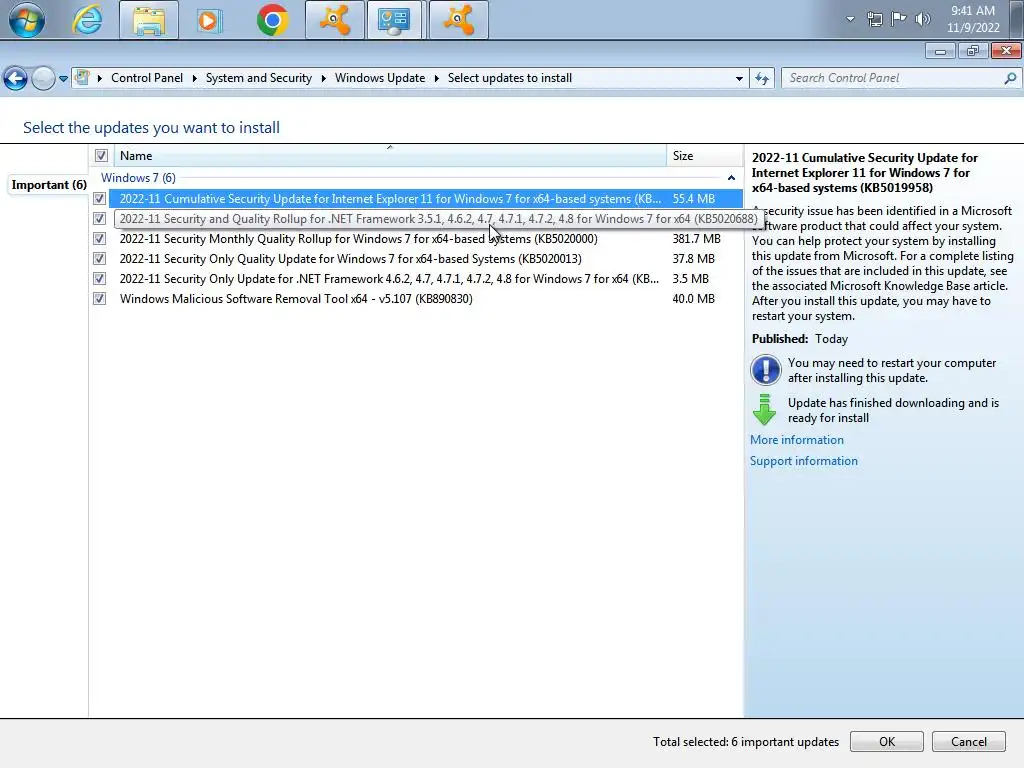Uncheck Internet Explorer 11 cumulative update

pos(99,199)
